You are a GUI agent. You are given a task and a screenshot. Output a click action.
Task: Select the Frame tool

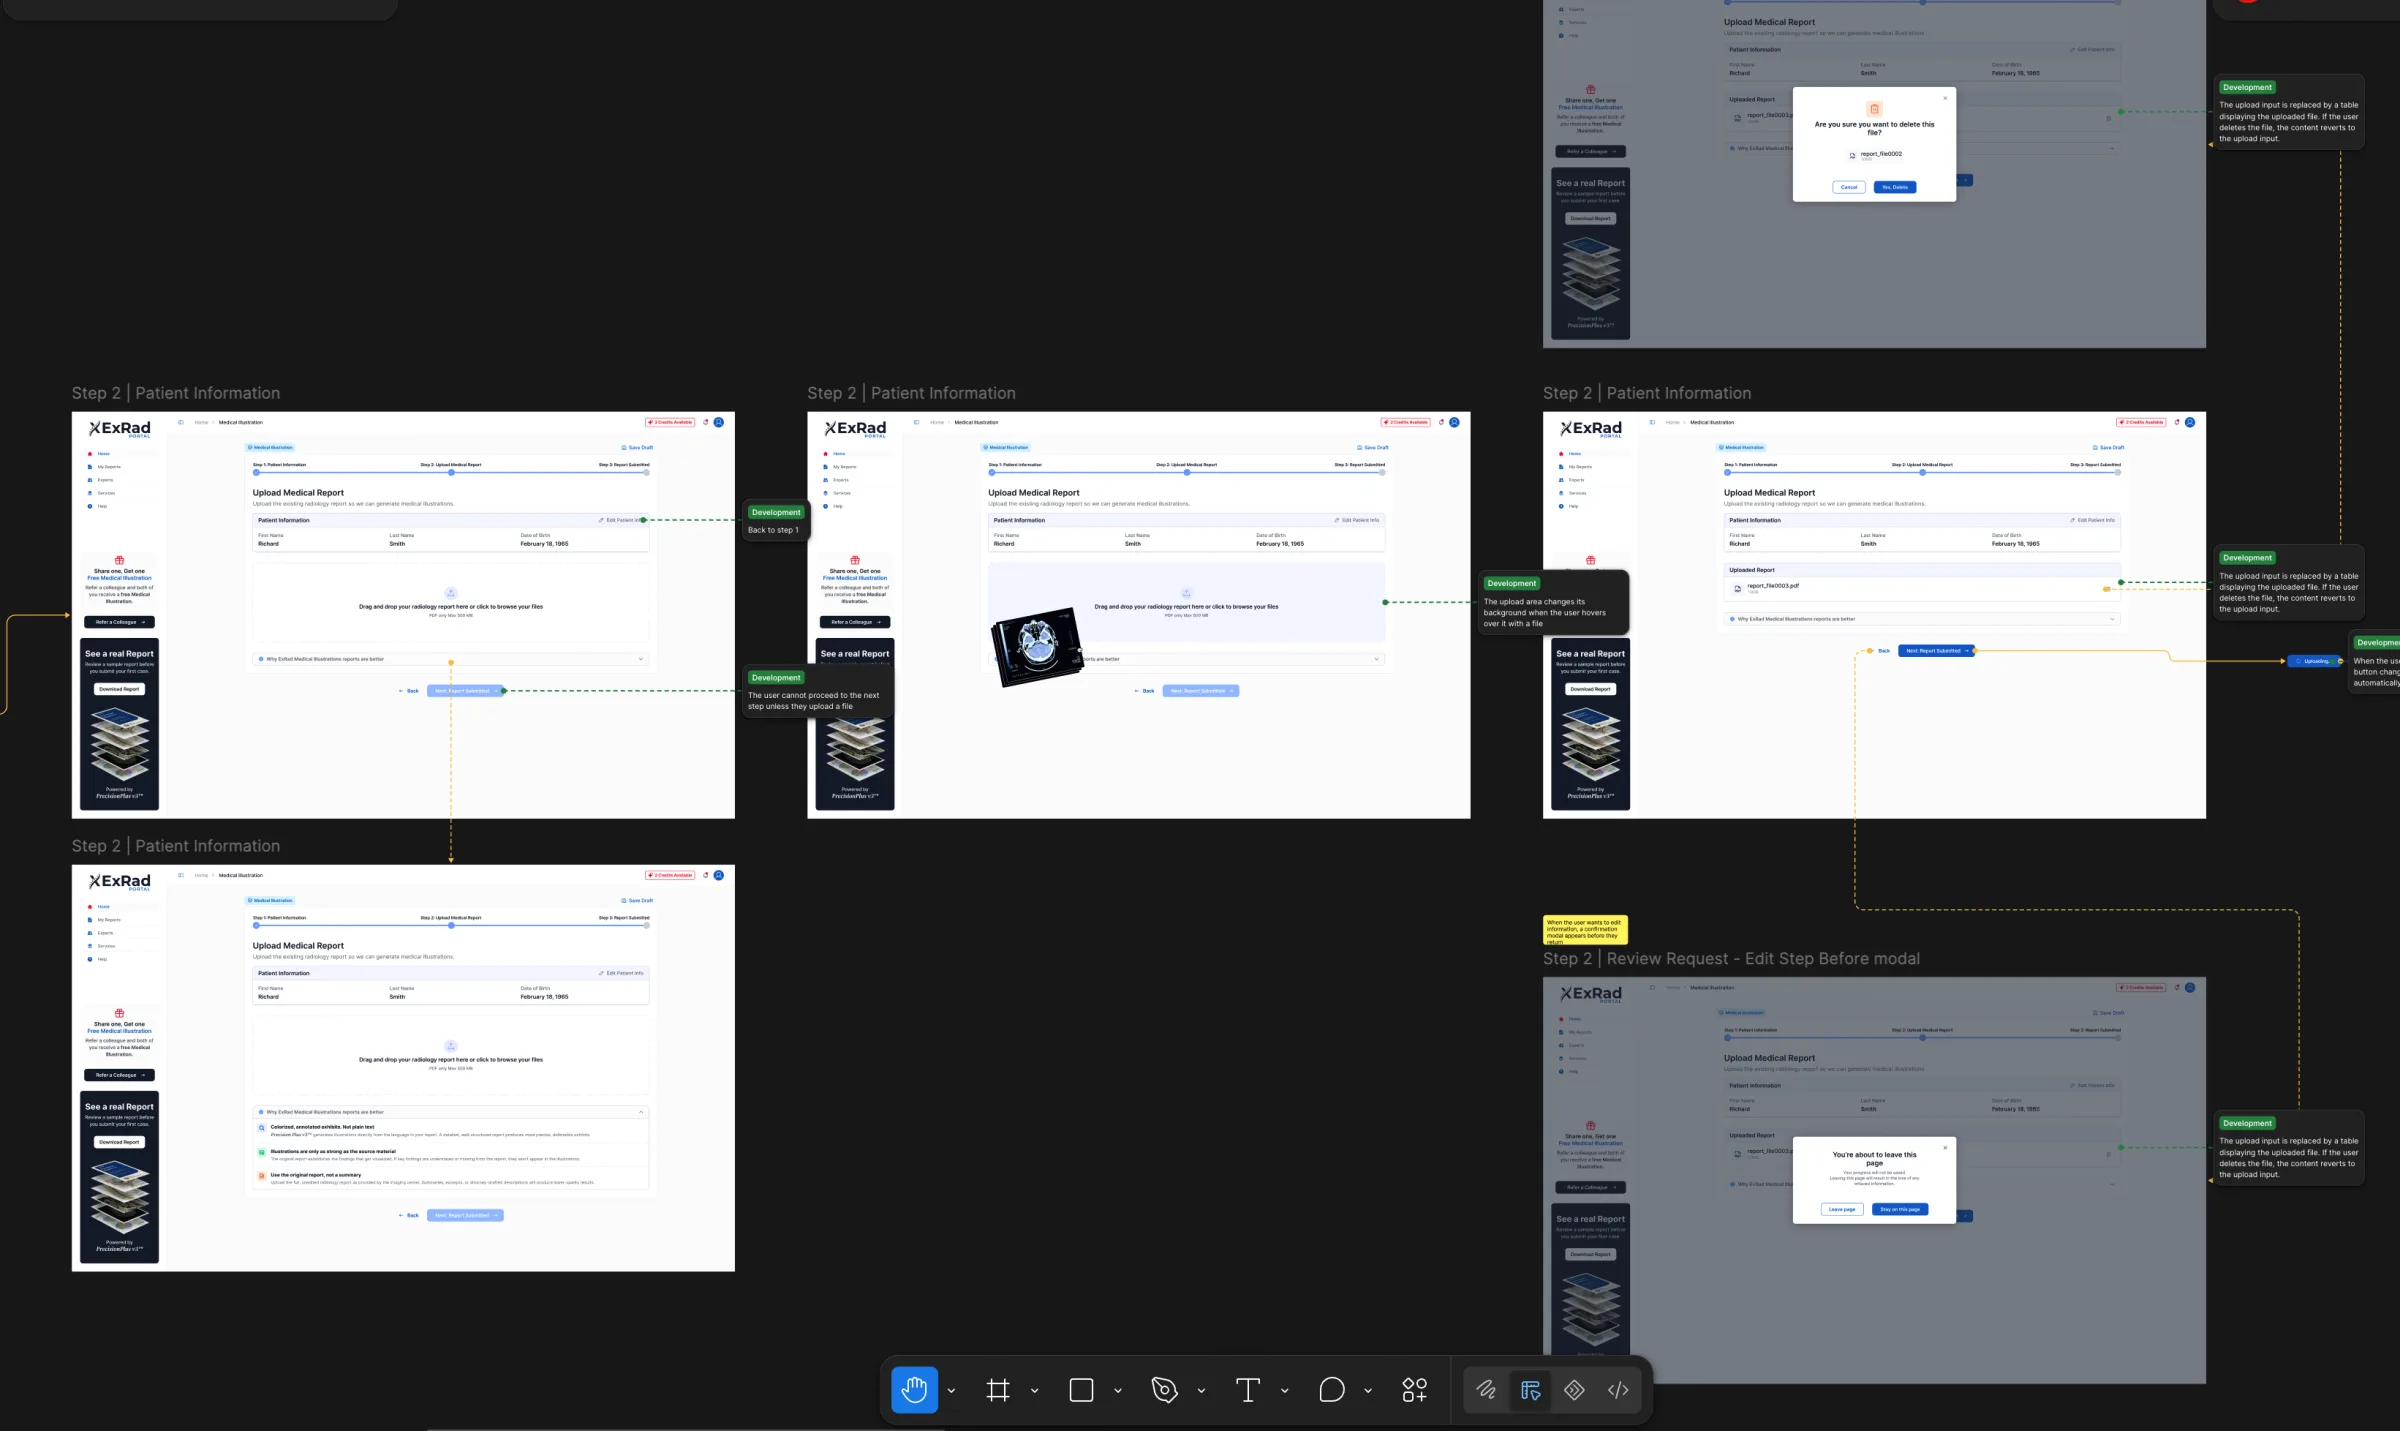pyautogui.click(x=998, y=1390)
